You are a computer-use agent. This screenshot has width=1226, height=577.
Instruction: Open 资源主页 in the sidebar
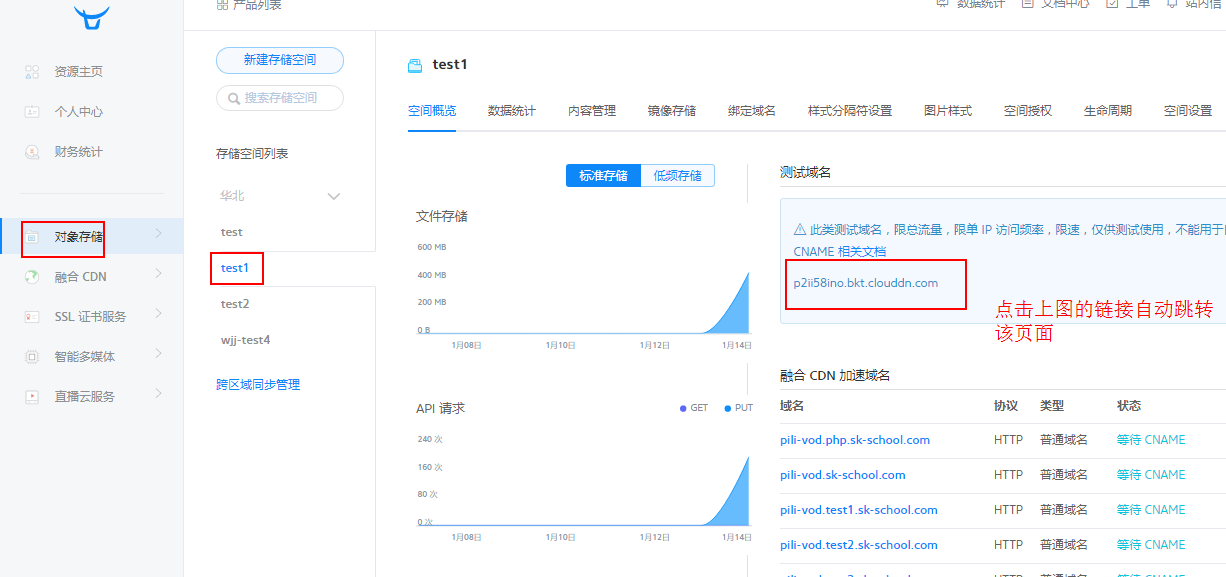coord(78,72)
